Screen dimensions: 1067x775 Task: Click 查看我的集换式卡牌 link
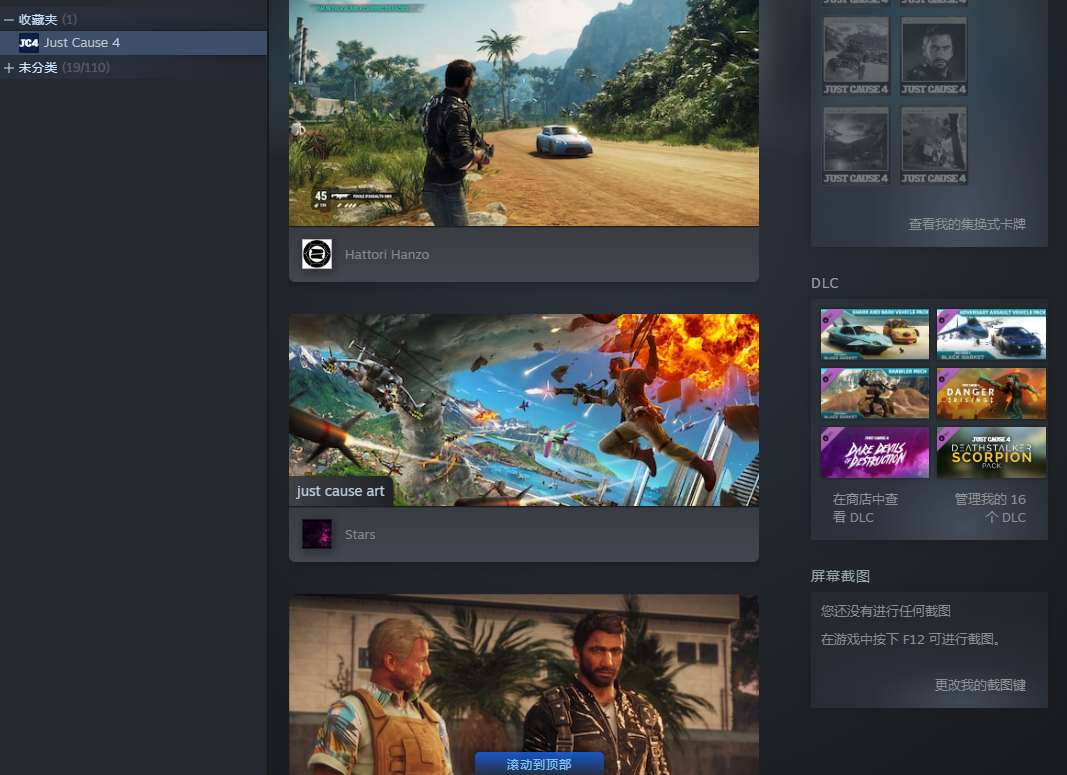[966, 225]
